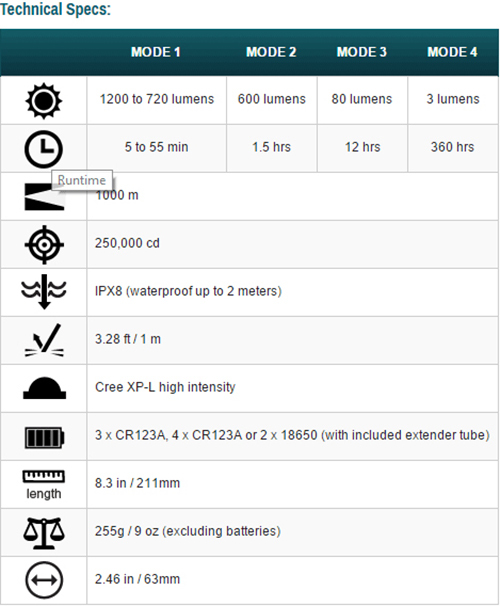Click the sun brightness output icon
This screenshot has height=606, width=500.
[x=44, y=100]
